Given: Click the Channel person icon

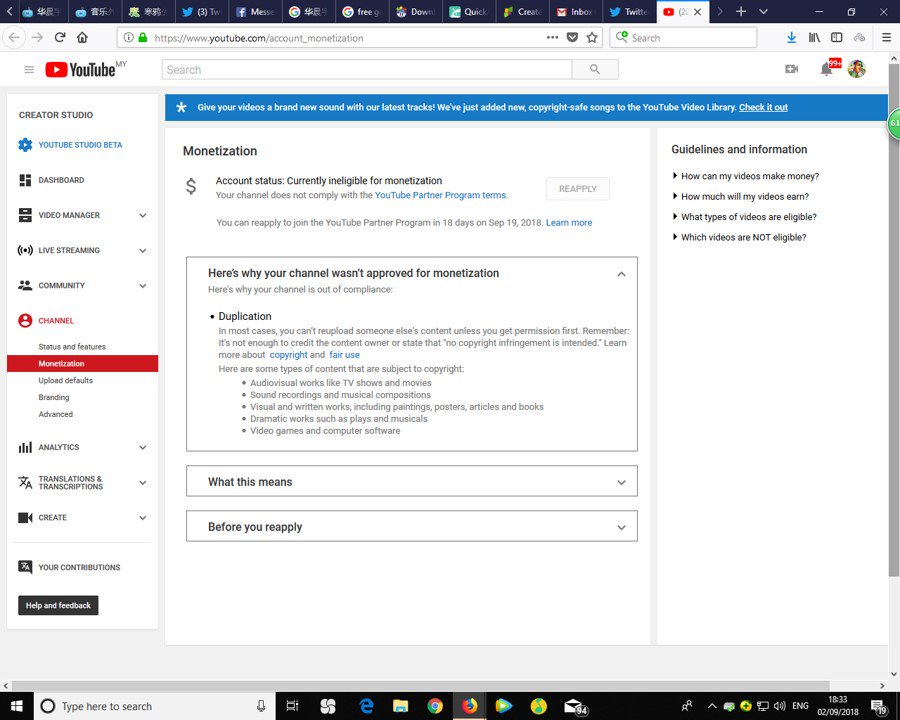Looking at the screenshot, I should (x=25, y=320).
